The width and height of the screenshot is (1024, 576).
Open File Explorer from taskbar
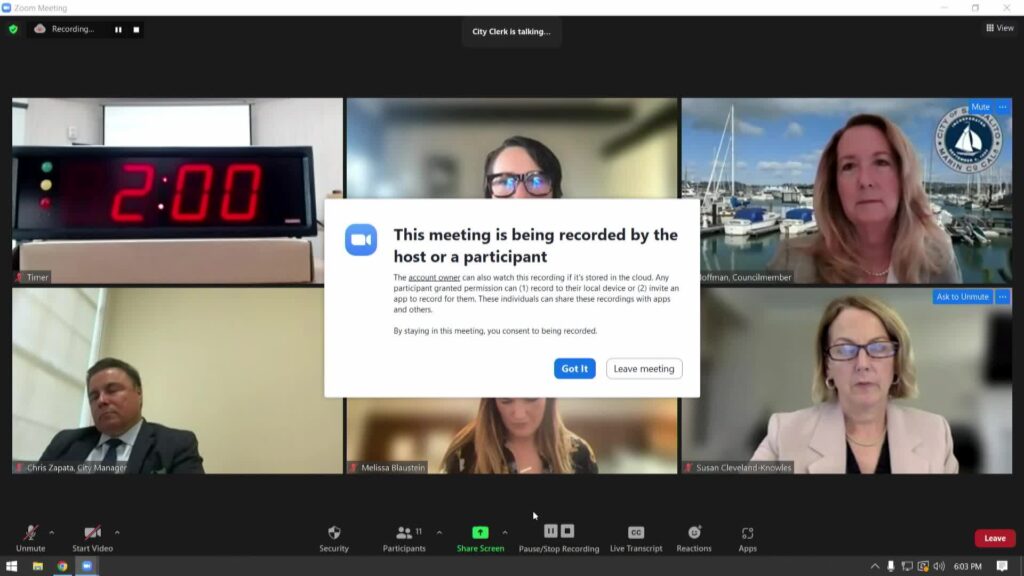(x=37, y=566)
